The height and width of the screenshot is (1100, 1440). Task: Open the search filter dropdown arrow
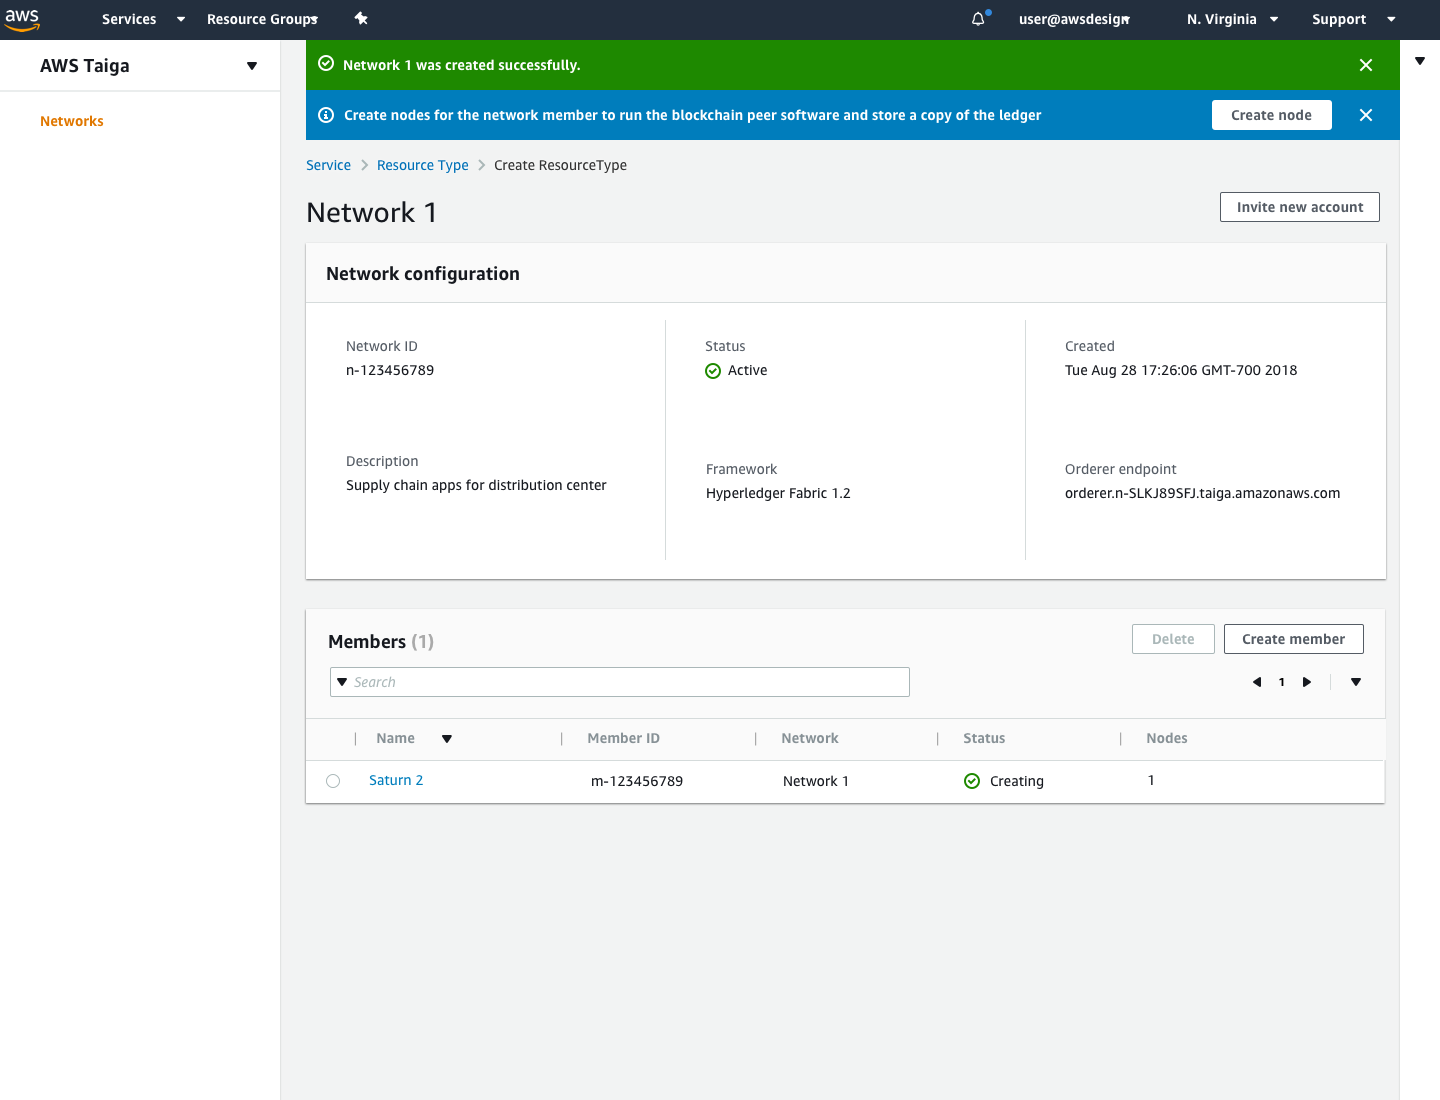coord(342,682)
